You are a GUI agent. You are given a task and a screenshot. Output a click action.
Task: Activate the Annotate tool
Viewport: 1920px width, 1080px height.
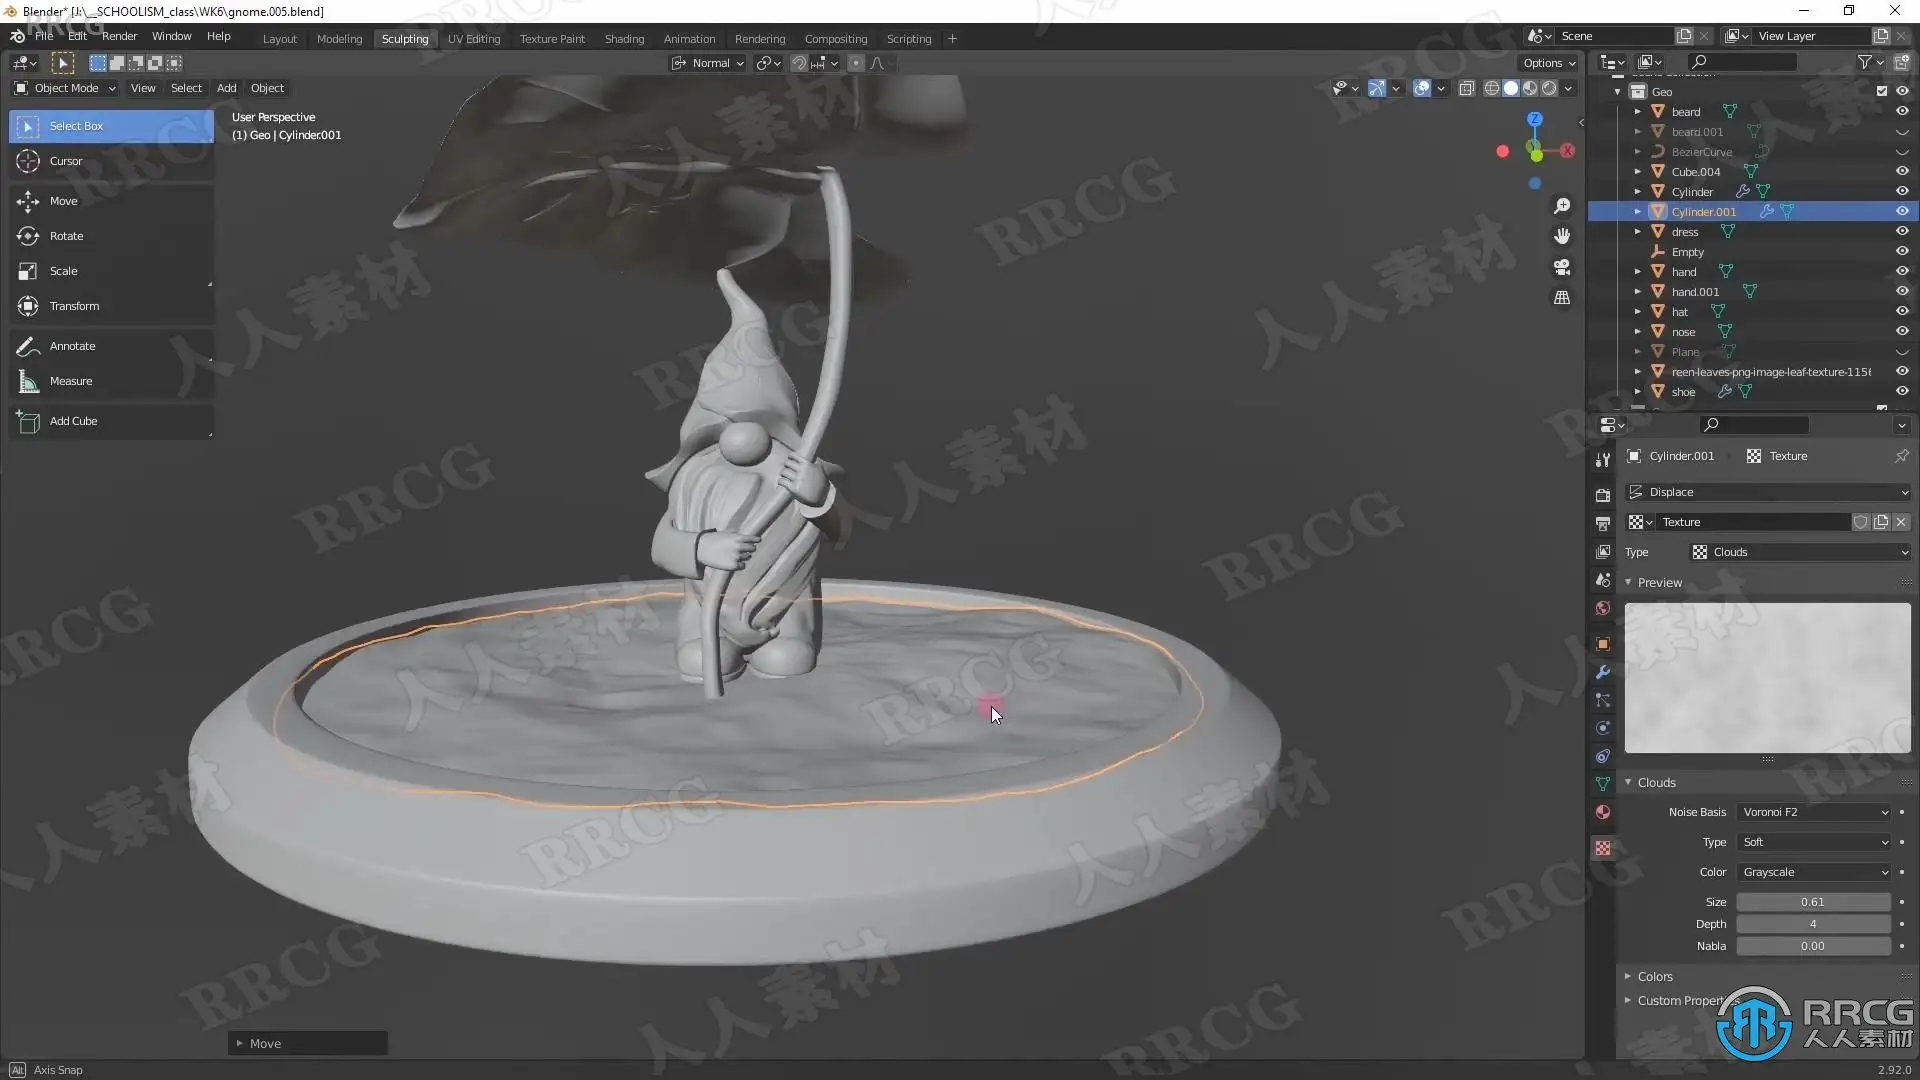pyautogui.click(x=72, y=346)
